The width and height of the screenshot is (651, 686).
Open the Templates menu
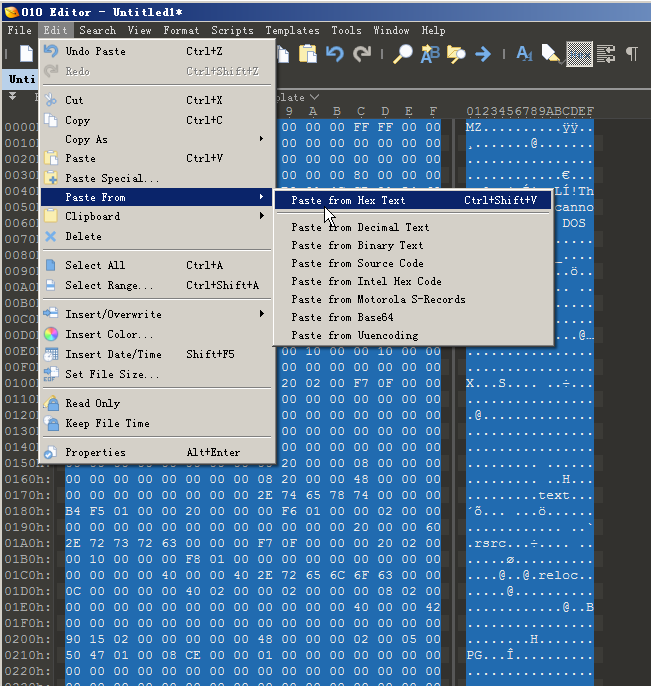(x=292, y=31)
